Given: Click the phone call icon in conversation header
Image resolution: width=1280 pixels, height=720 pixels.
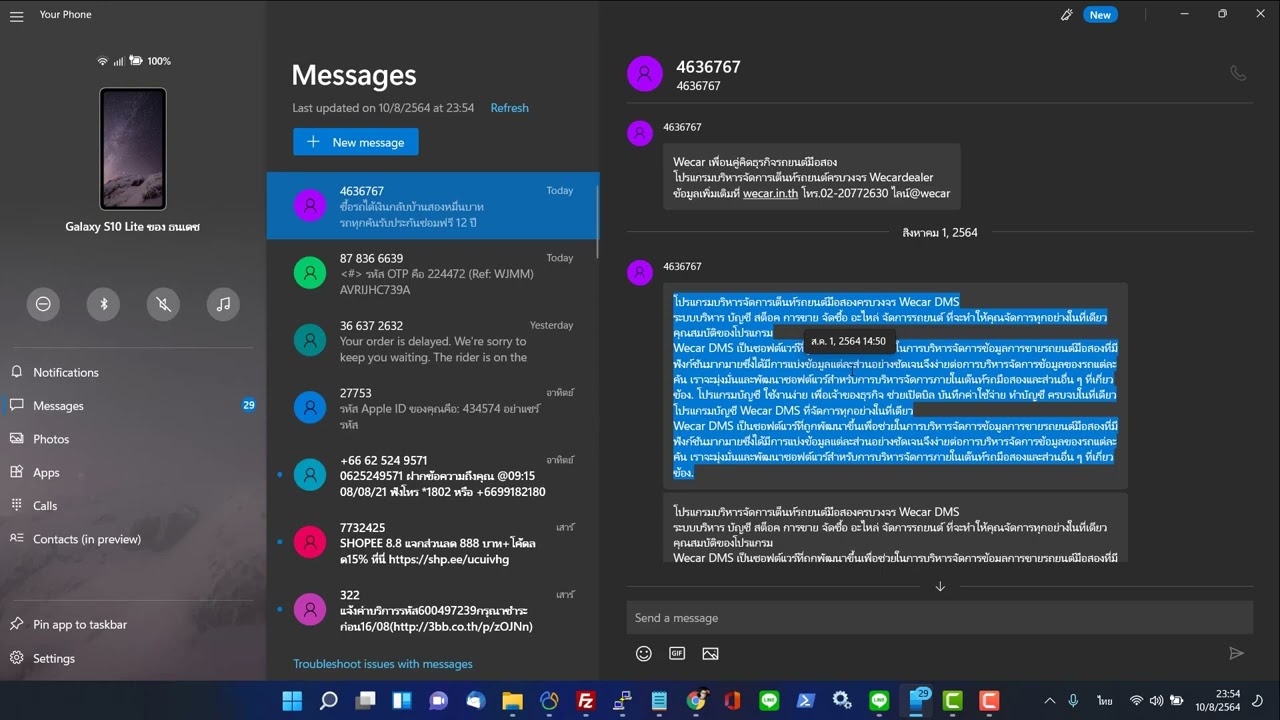Looking at the screenshot, I should [x=1238, y=73].
